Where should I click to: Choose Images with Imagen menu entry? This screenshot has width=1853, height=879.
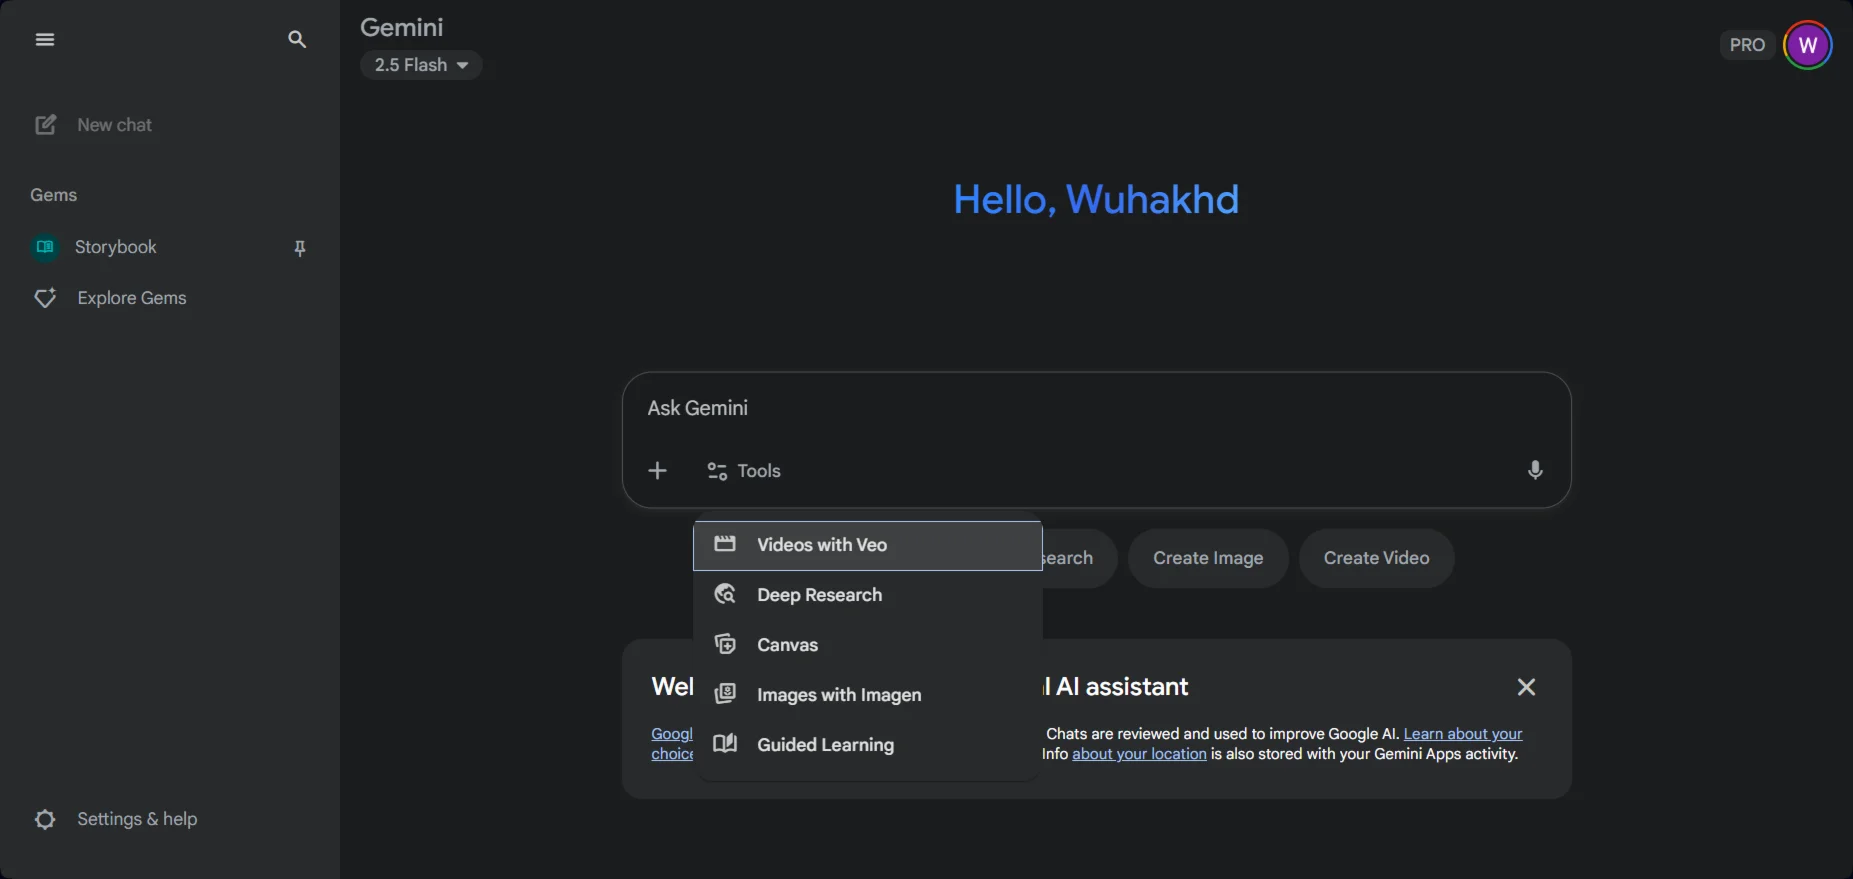(868, 695)
